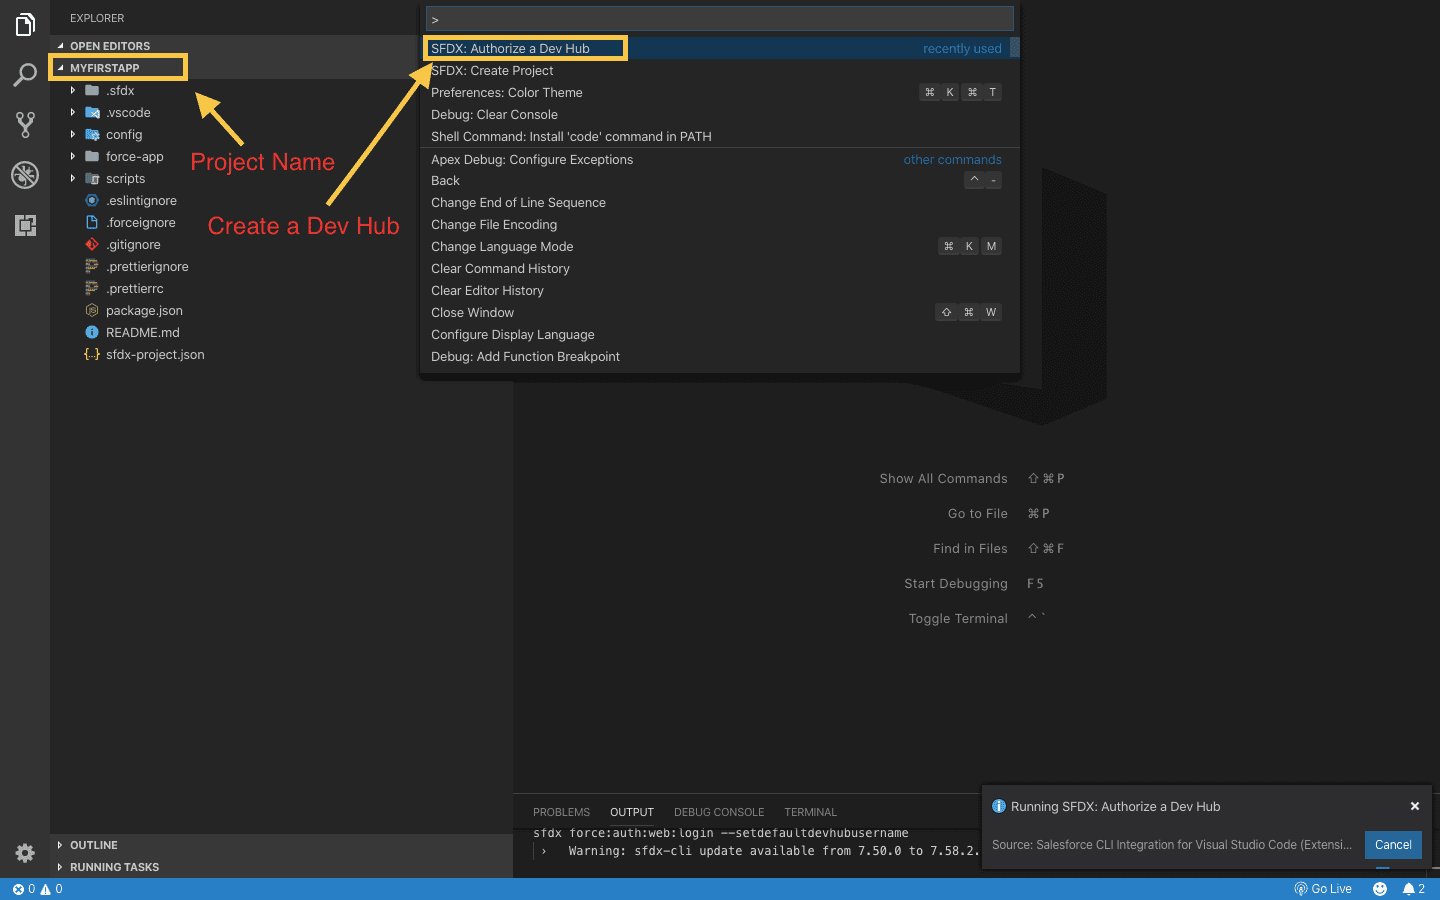Viewport: 1440px width, 900px height.
Task: Open the README.md file
Action: pyautogui.click(x=143, y=332)
